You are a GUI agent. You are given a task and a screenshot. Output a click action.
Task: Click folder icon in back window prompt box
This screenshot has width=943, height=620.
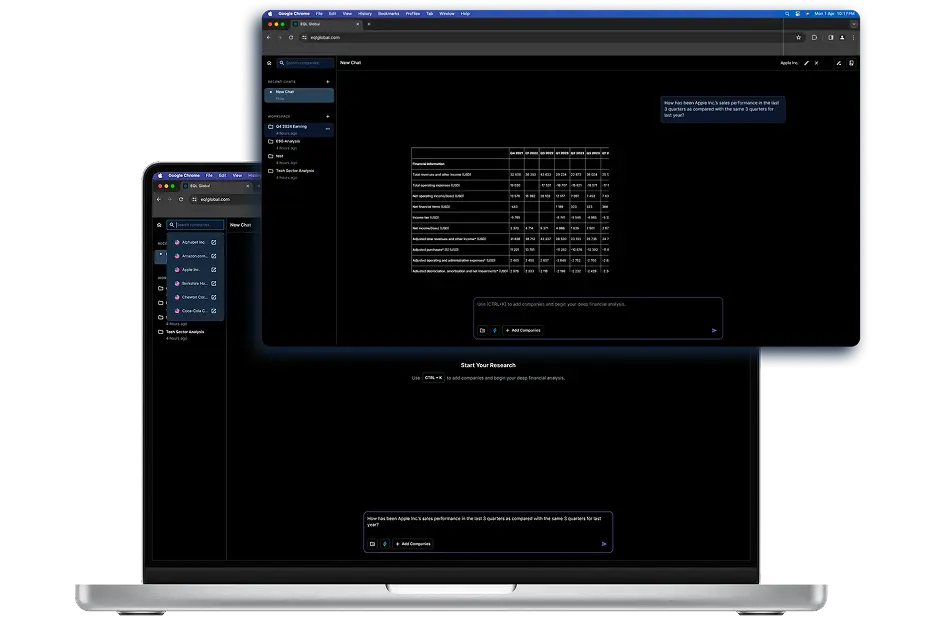click(372, 544)
